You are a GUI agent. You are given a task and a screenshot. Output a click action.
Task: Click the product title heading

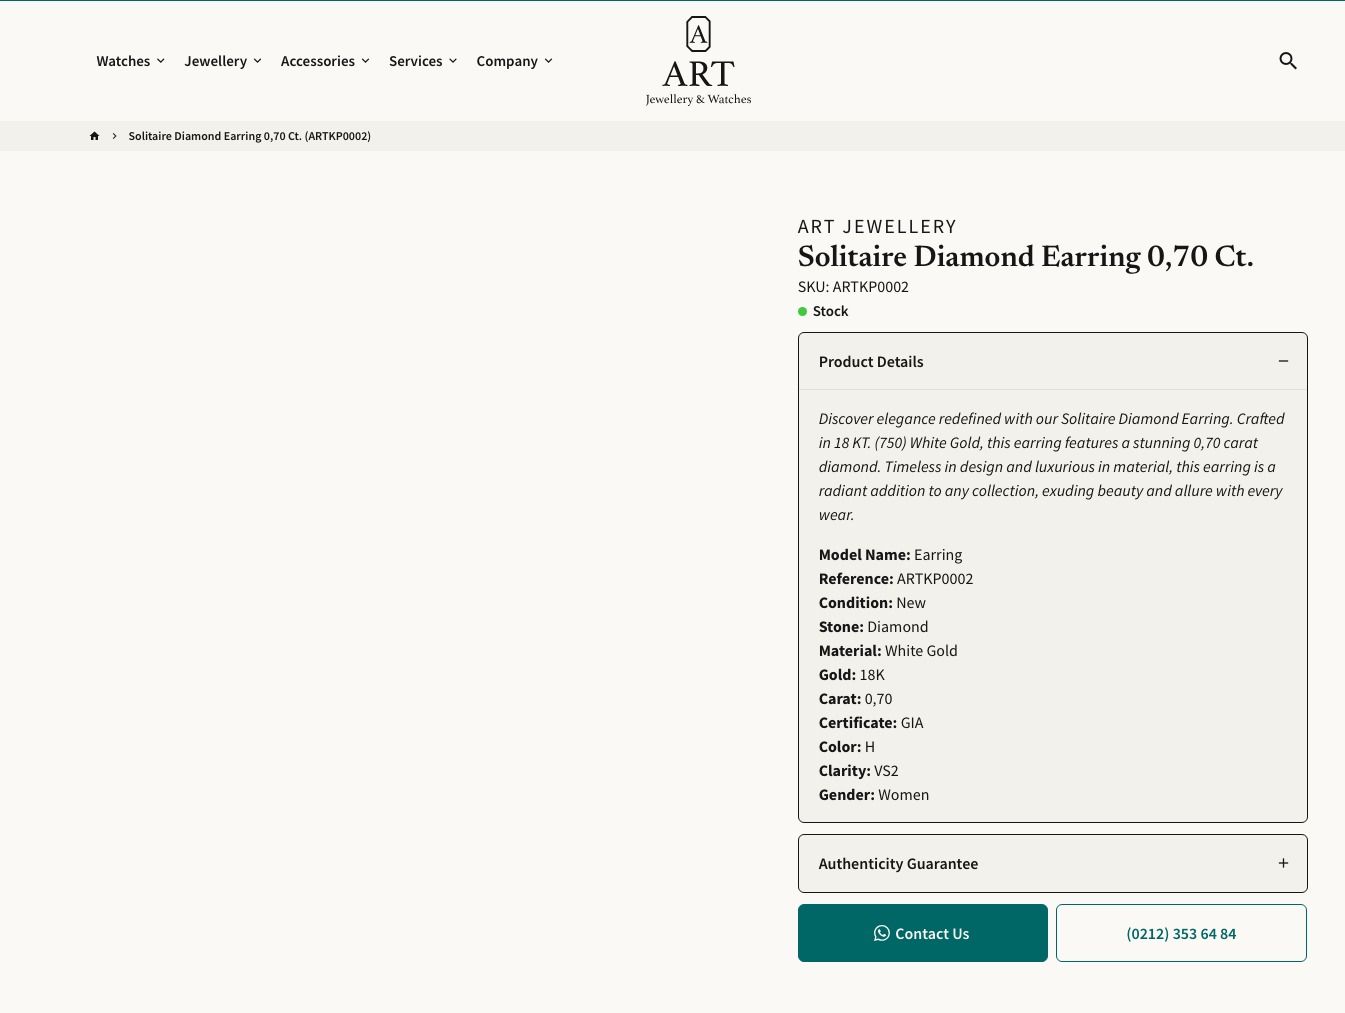click(1025, 256)
